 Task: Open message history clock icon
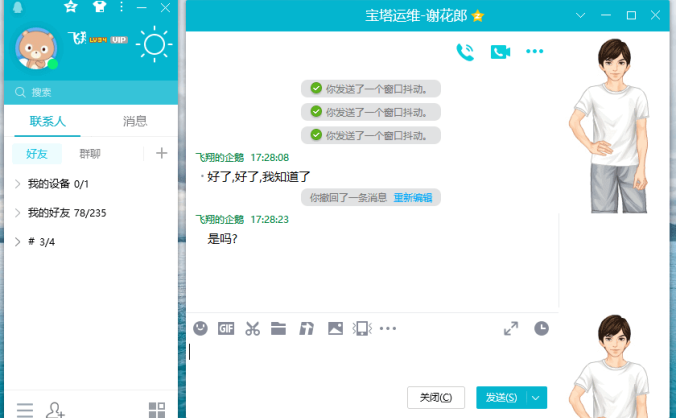point(541,328)
